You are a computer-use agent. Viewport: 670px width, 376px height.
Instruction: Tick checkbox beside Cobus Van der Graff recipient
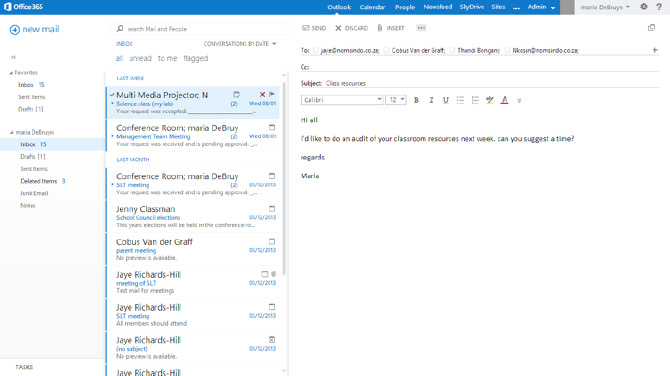pos(386,50)
